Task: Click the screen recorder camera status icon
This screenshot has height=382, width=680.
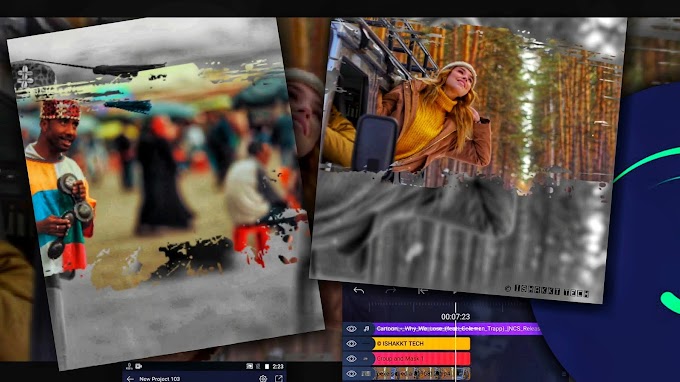Action: [138, 366]
